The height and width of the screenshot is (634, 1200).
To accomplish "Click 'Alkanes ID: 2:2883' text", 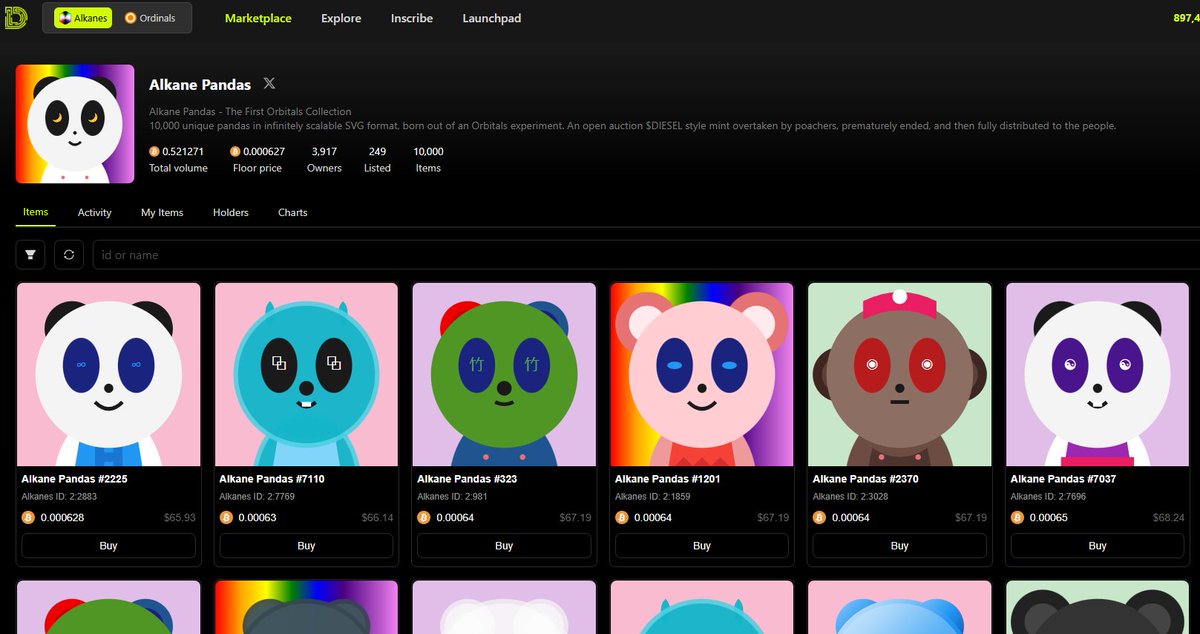I will 60,497.
